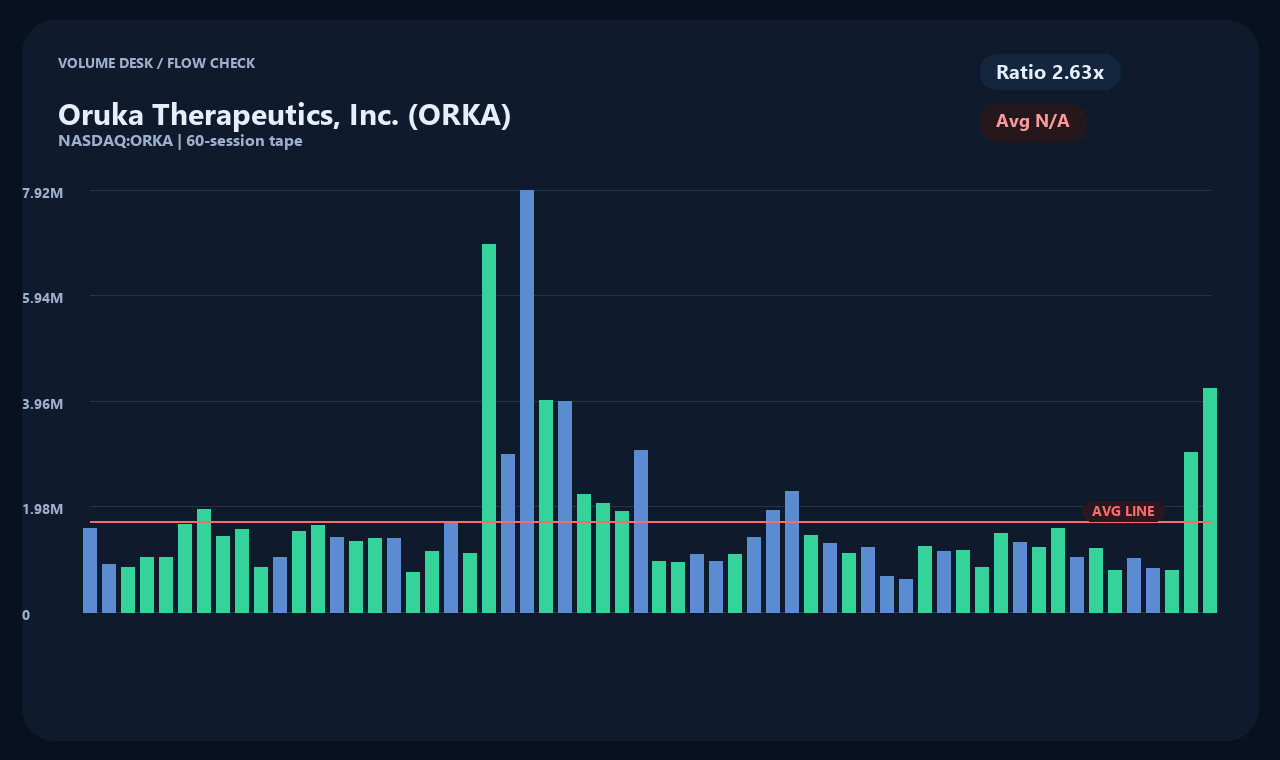Click the Oruka Therapeutics, Inc. (ORKA) title

pos(285,114)
